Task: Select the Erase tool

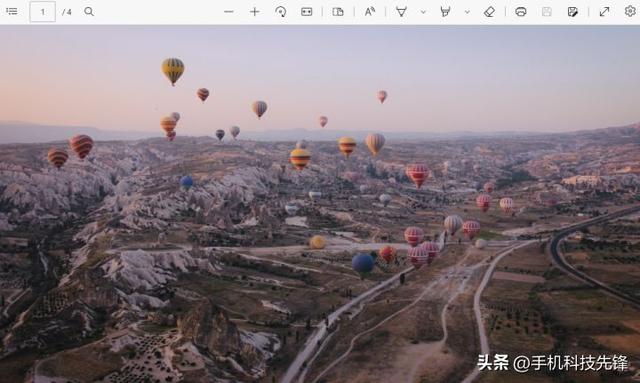Action: [489, 11]
